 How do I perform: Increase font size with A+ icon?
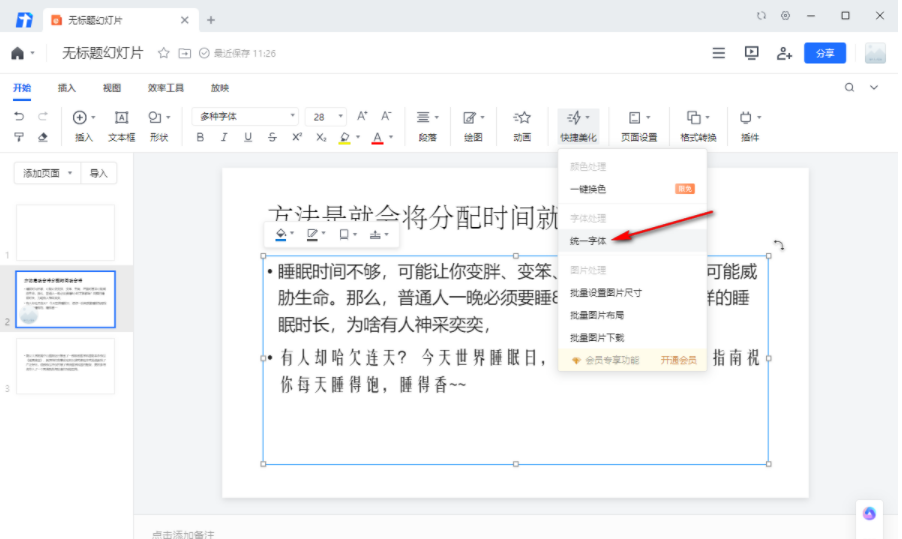362,116
